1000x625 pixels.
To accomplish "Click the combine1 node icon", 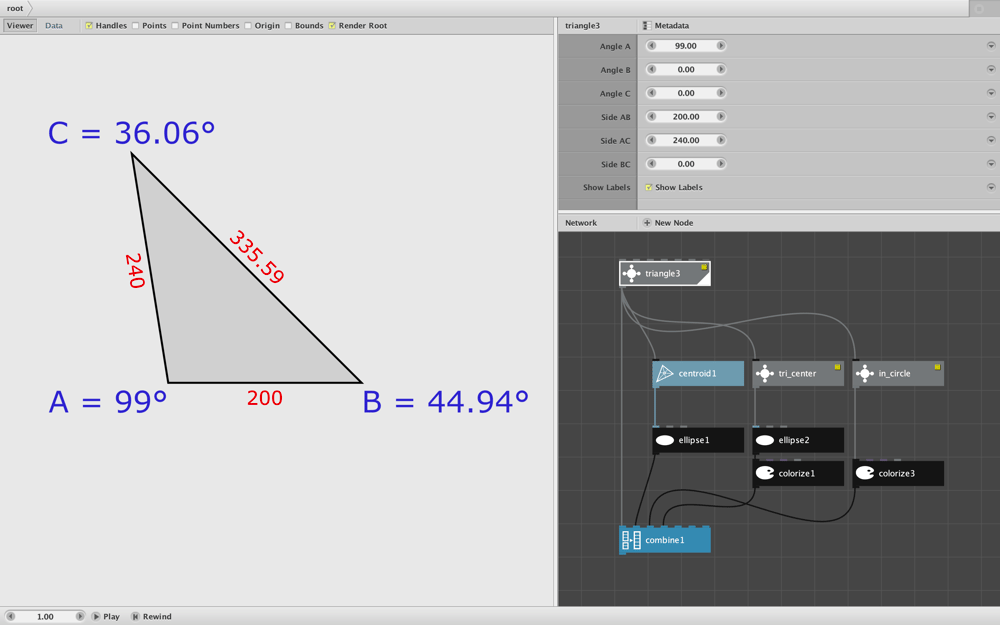I will coord(631,540).
